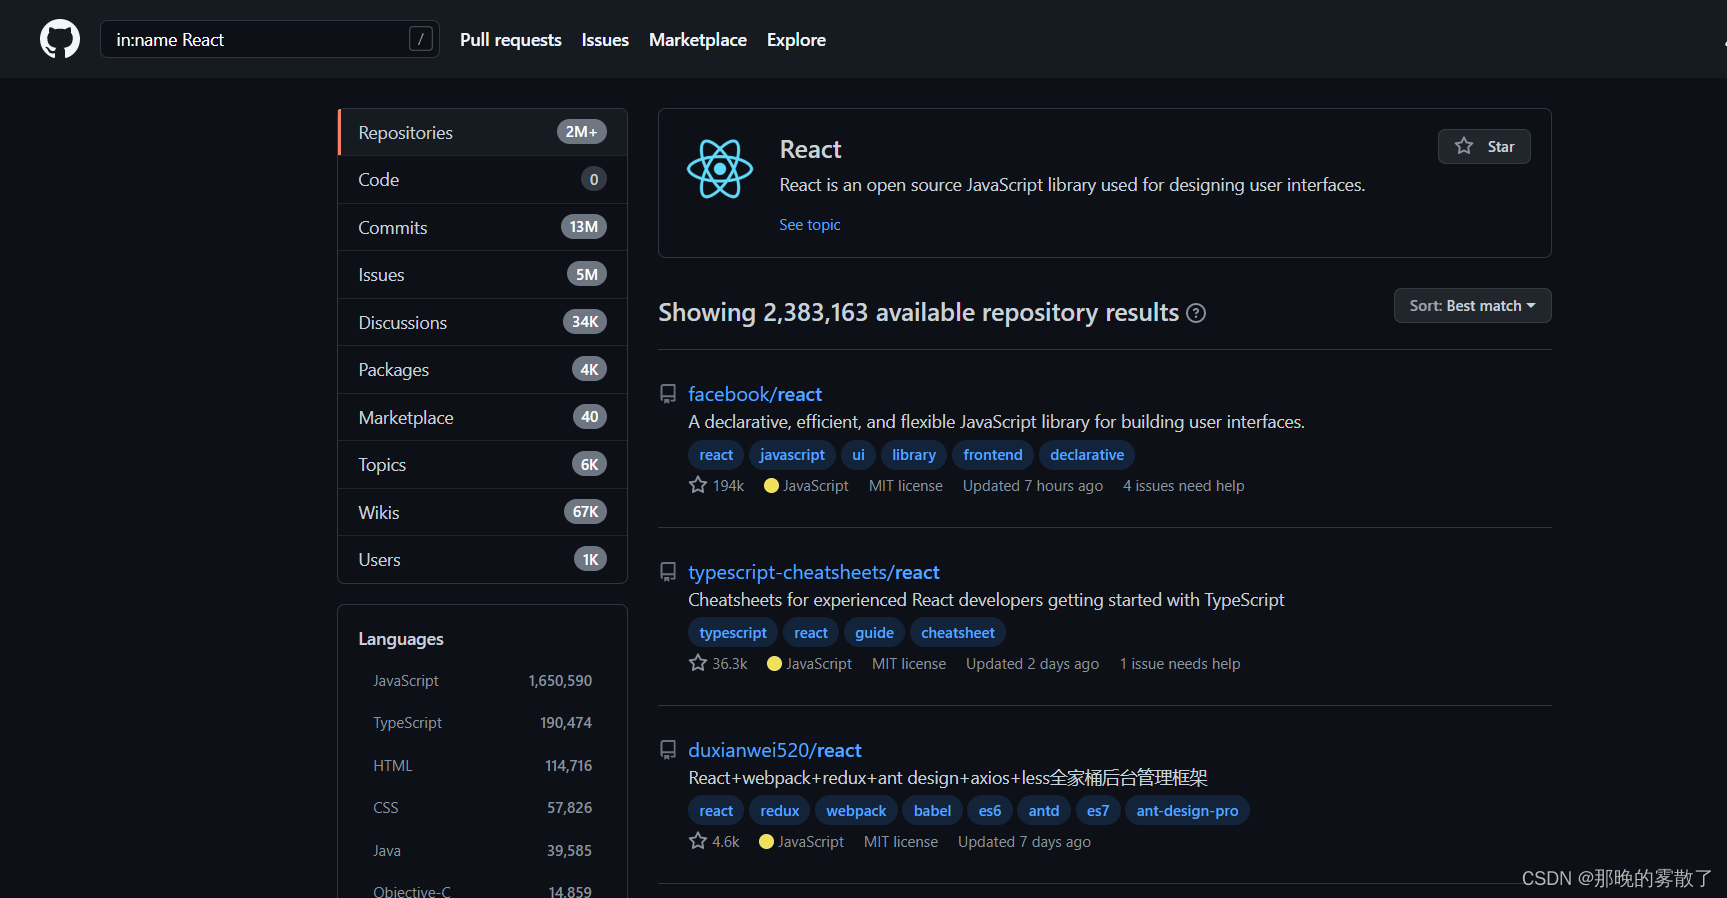Click the react tag under facebook/react
Image resolution: width=1727 pixels, height=898 pixels.
click(716, 455)
